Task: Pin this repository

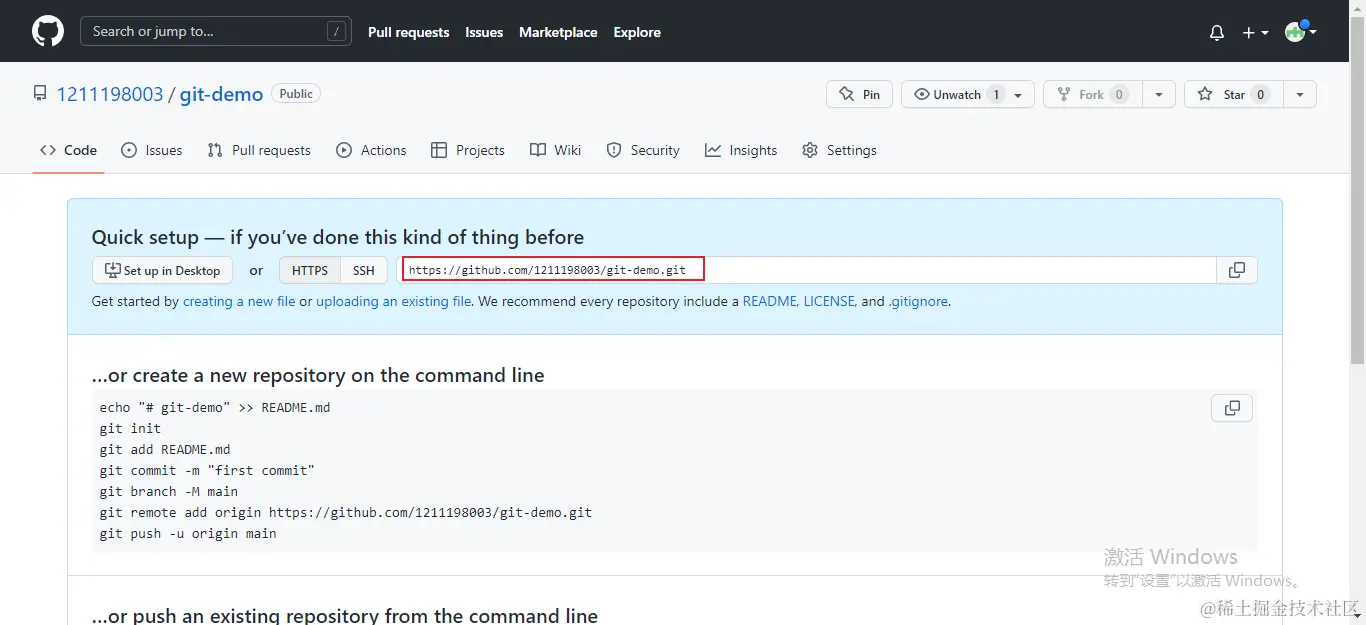Action: [859, 94]
